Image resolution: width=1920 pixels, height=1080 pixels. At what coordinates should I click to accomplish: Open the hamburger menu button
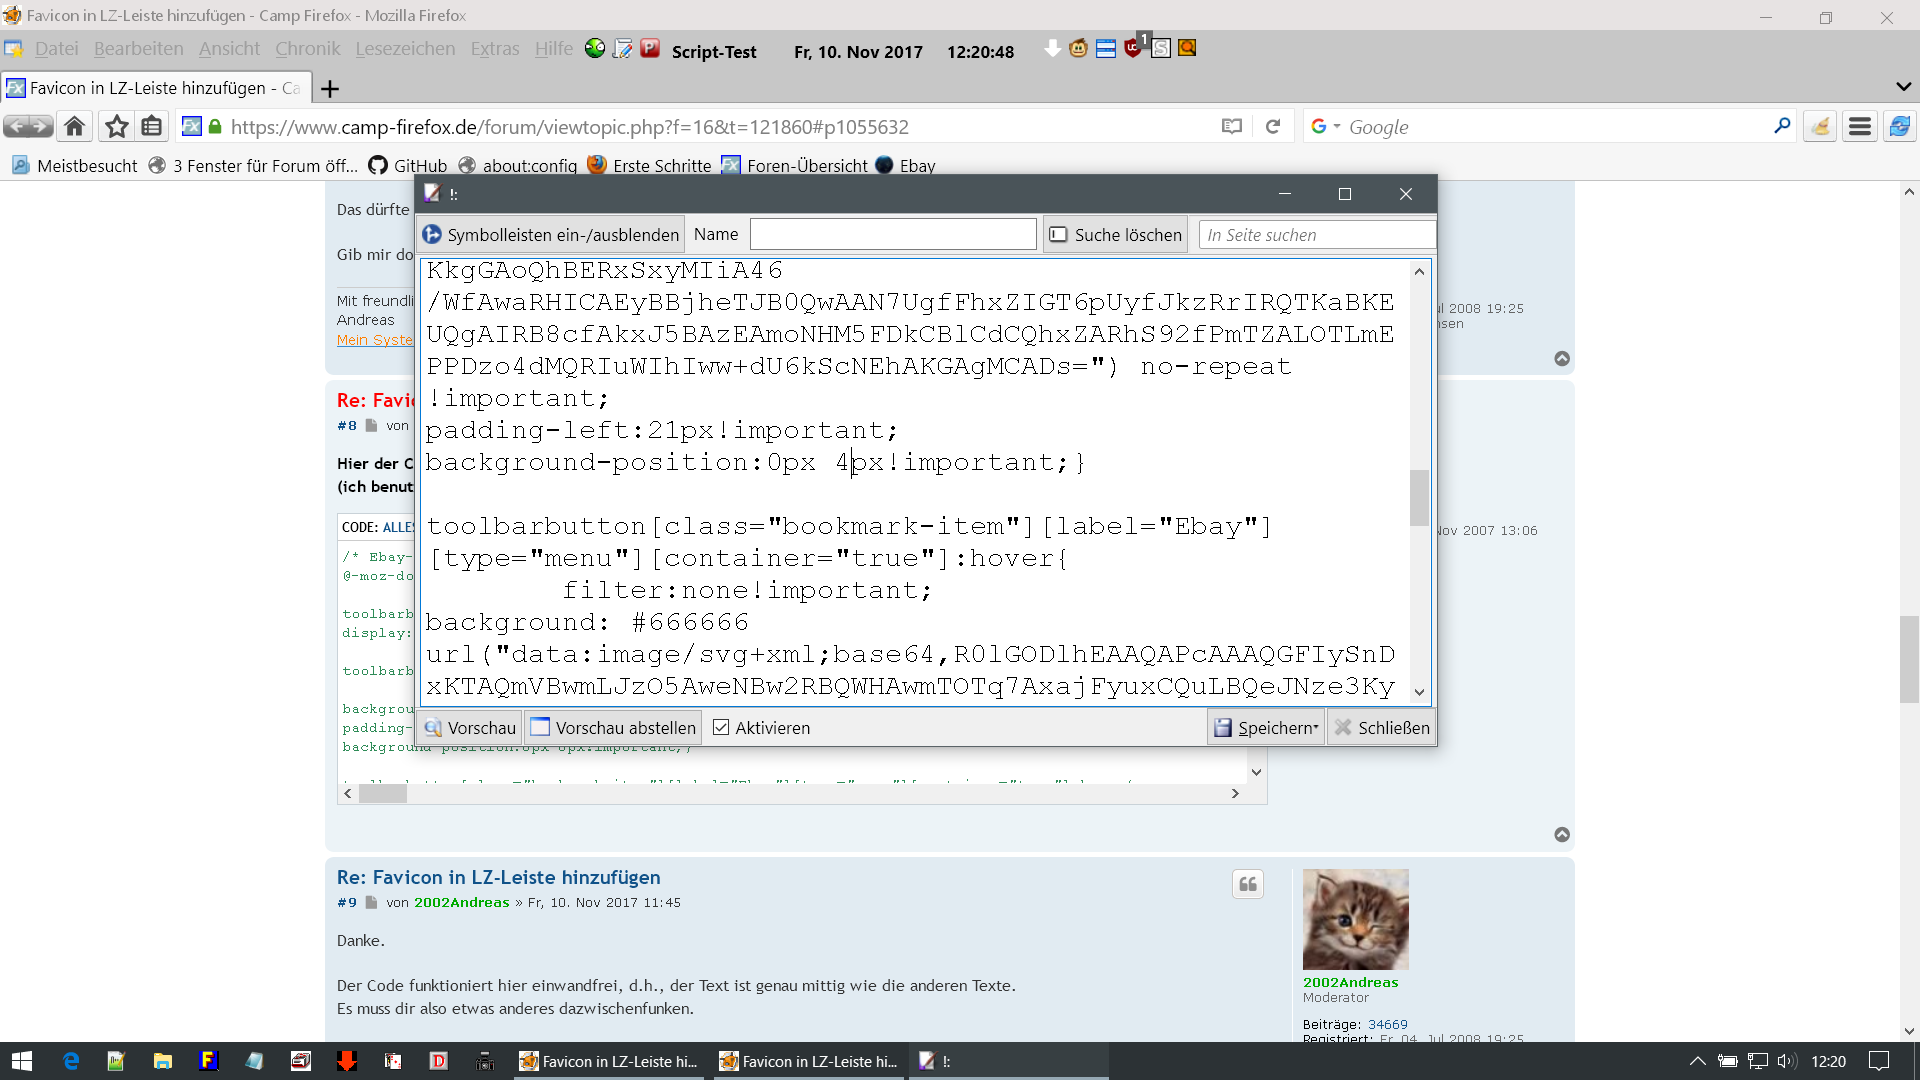[x=1859, y=127]
